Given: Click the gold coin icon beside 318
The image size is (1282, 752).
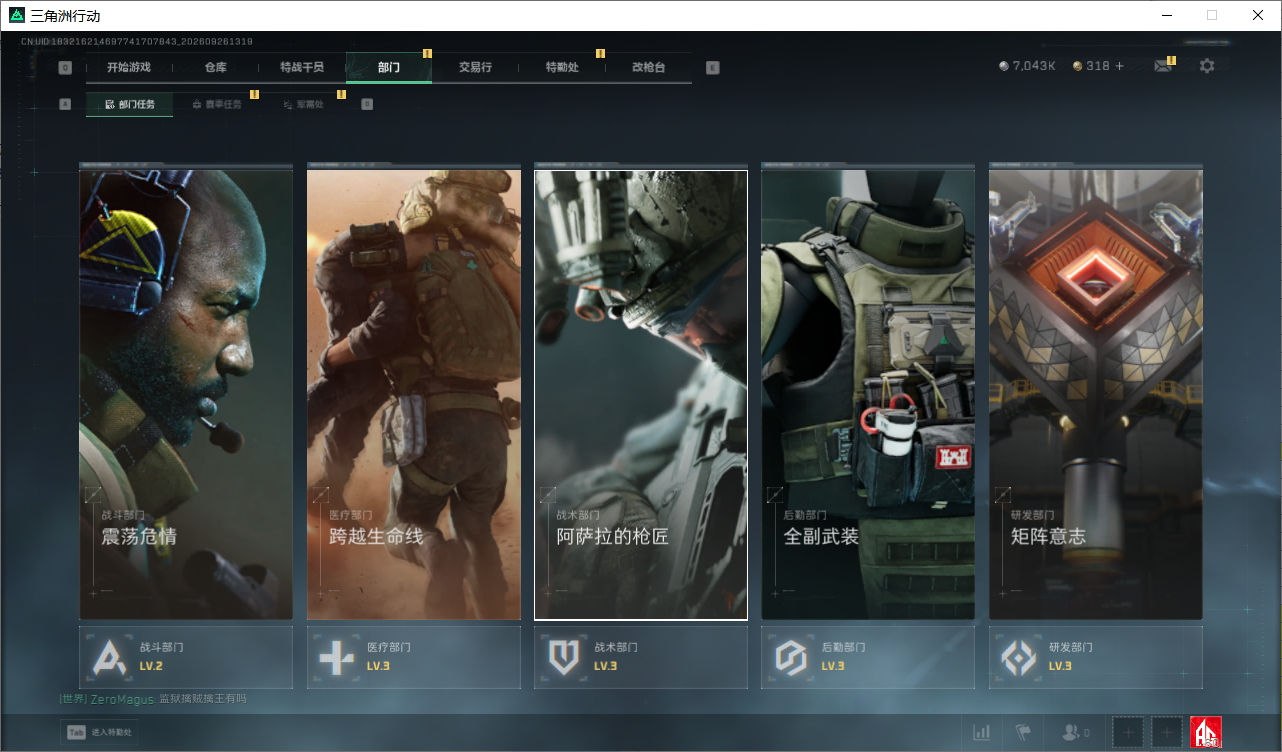Looking at the screenshot, I should [x=1077, y=66].
